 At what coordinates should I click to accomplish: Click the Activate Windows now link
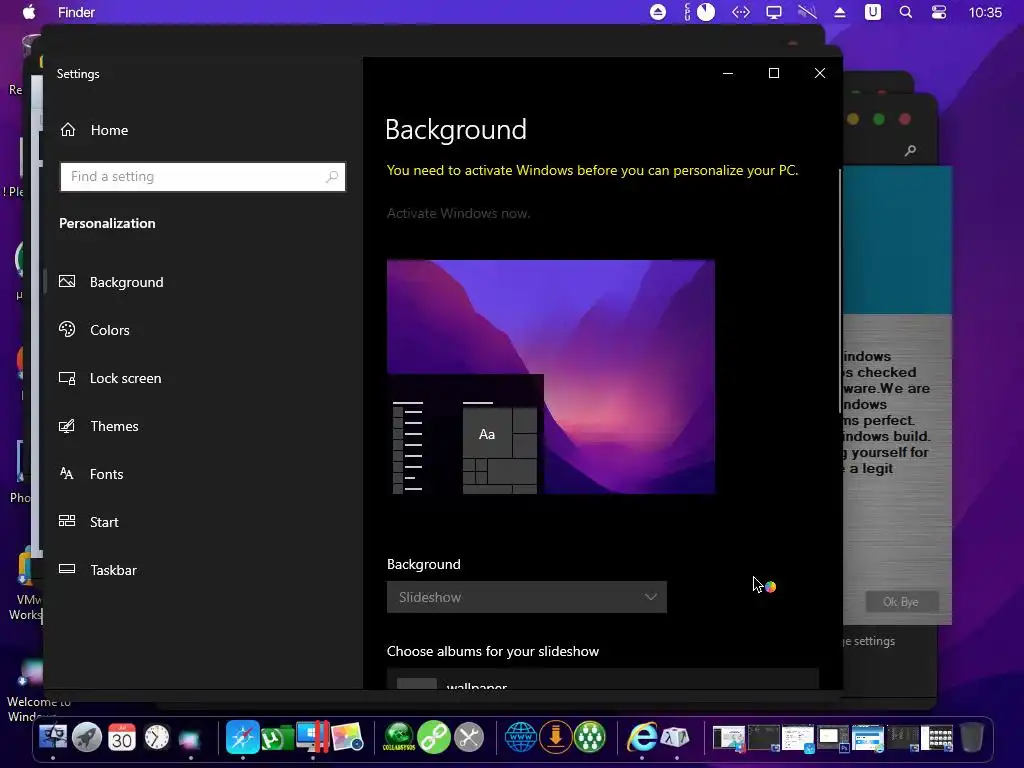click(x=458, y=214)
